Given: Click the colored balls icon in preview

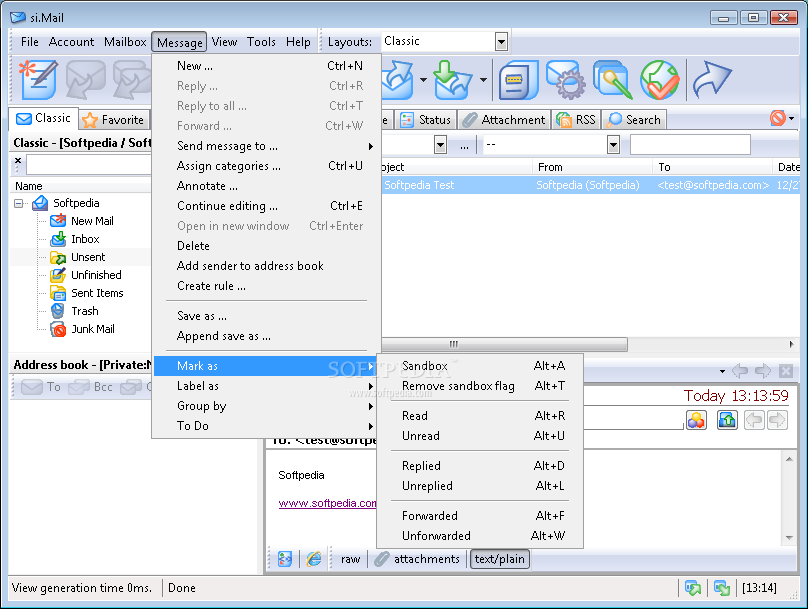Looking at the screenshot, I should pos(696,419).
